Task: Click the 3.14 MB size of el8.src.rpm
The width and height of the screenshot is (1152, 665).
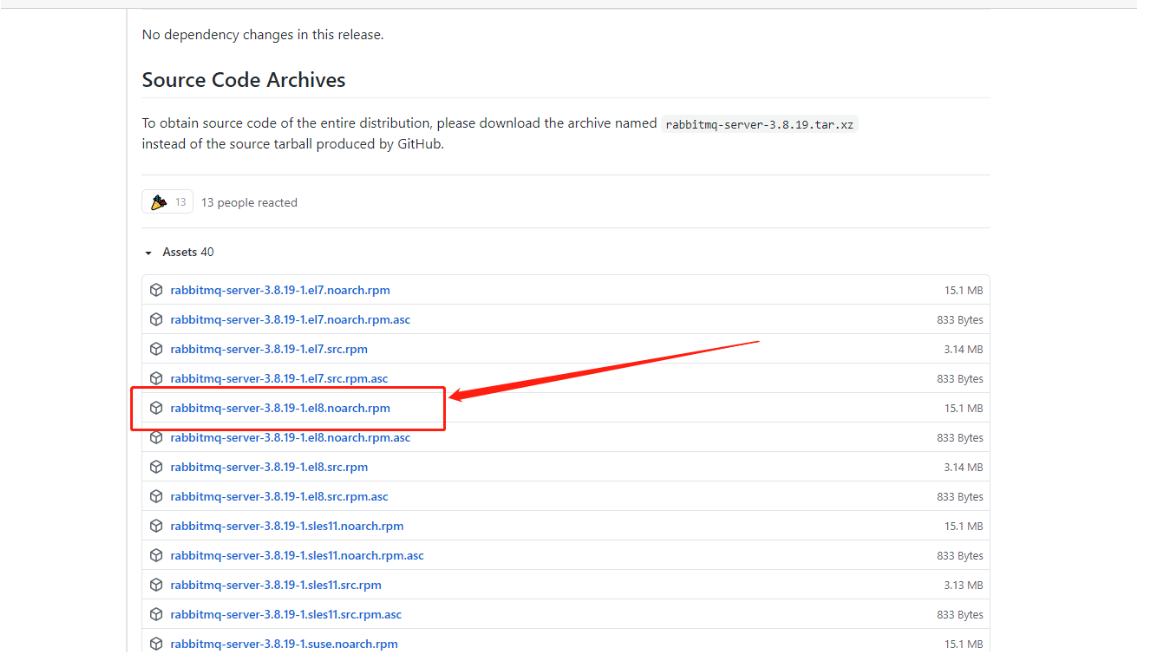Action: click(963, 467)
